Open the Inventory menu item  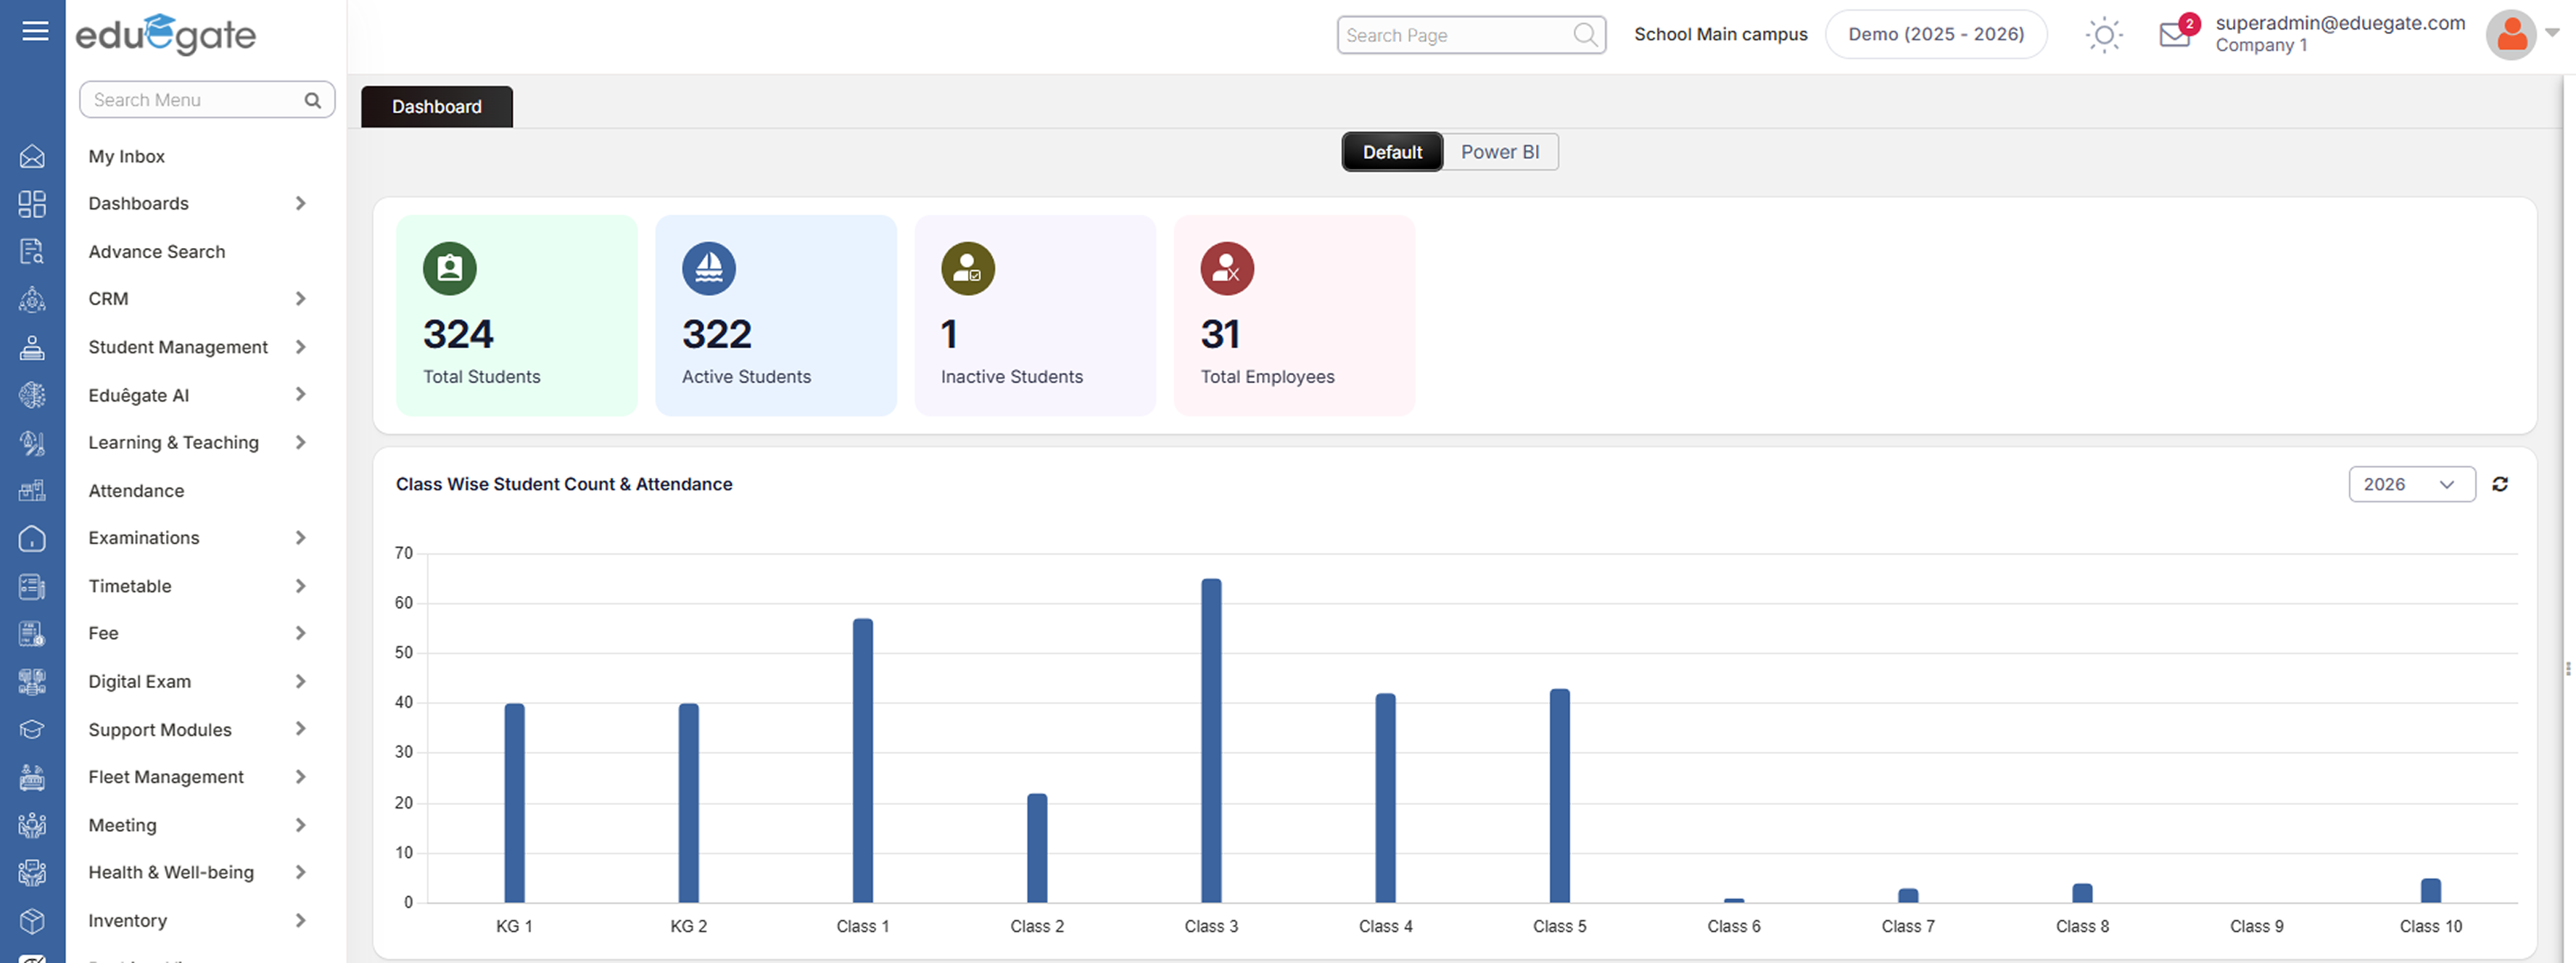[x=128, y=921]
